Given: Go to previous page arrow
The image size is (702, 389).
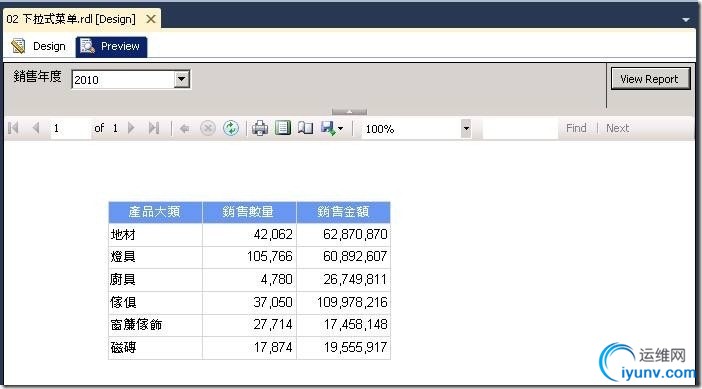Looking at the screenshot, I should coord(36,128).
